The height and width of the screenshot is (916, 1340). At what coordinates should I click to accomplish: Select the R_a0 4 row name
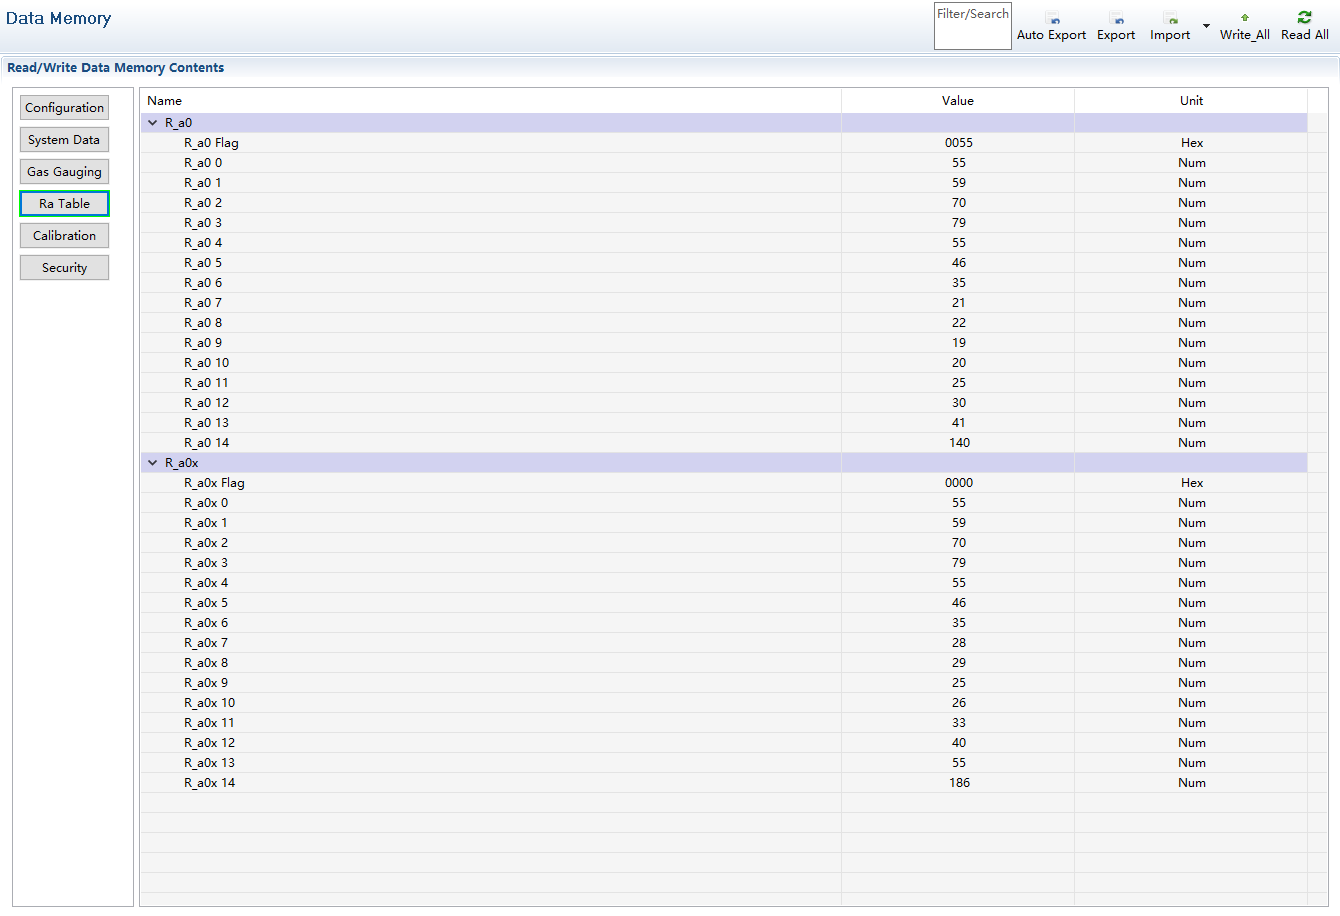[x=203, y=243]
